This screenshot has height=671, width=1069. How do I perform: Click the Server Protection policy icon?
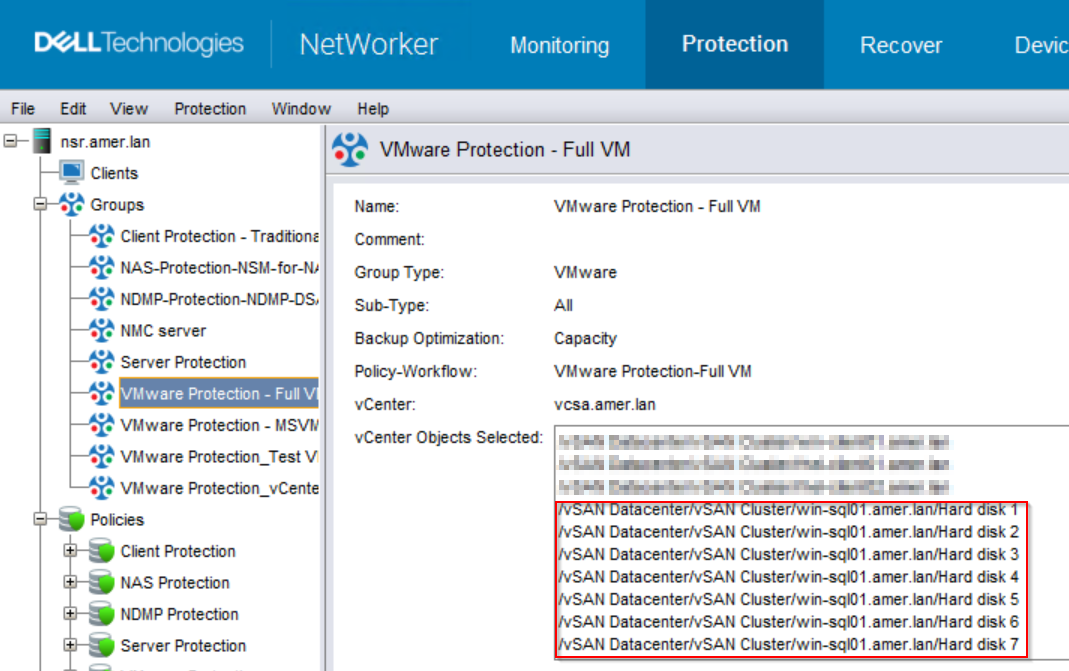coord(102,644)
